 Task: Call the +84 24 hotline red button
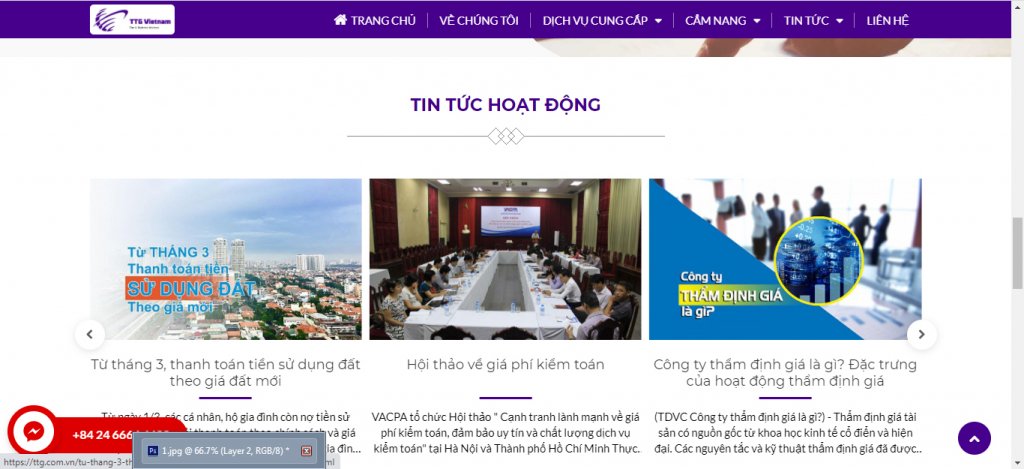click(118, 435)
